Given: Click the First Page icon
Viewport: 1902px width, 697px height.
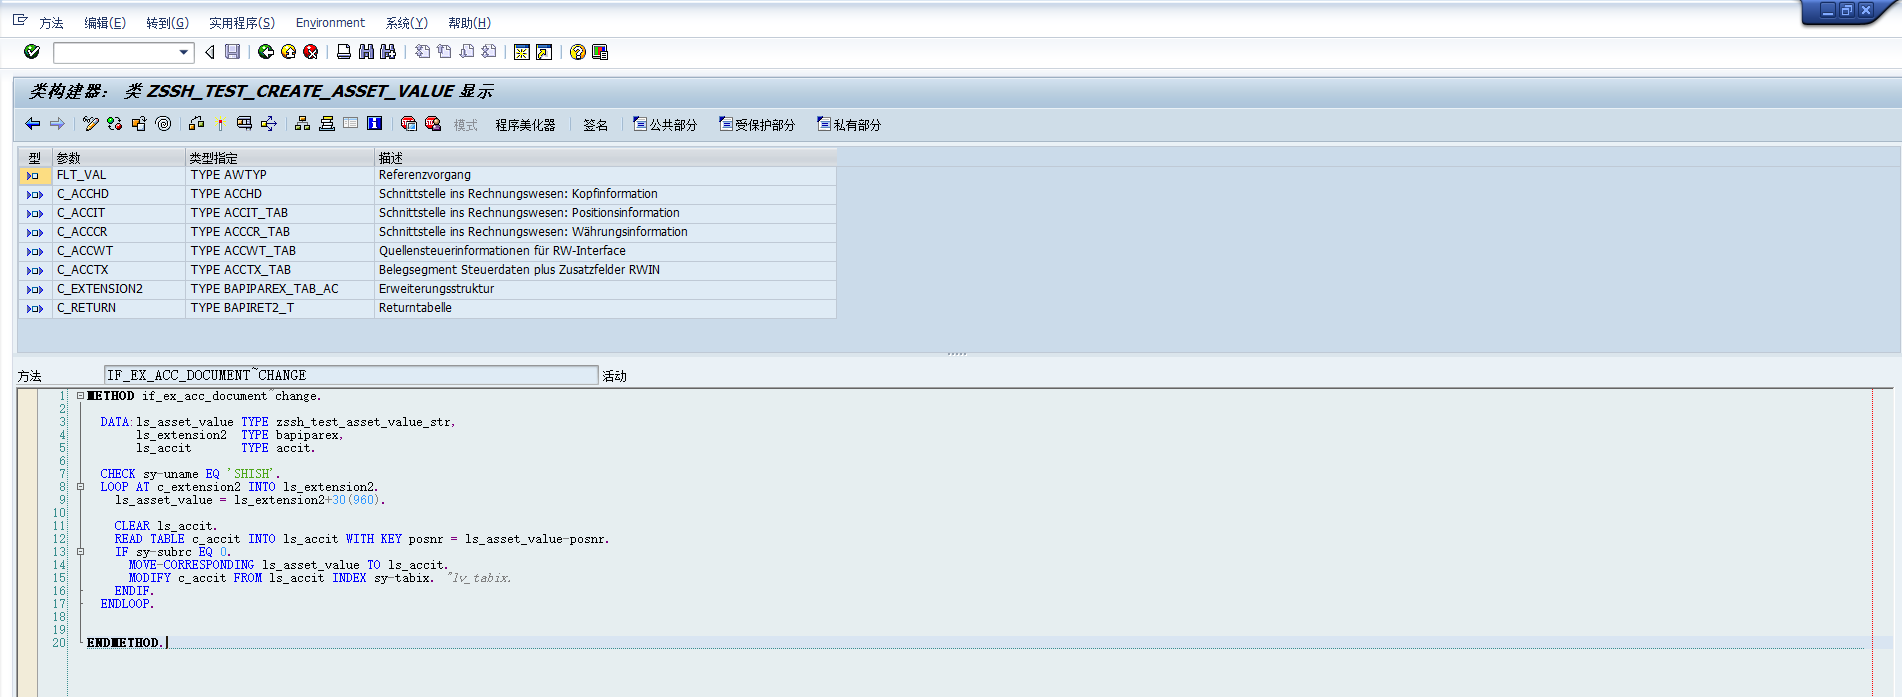Looking at the screenshot, I should 422,52.
